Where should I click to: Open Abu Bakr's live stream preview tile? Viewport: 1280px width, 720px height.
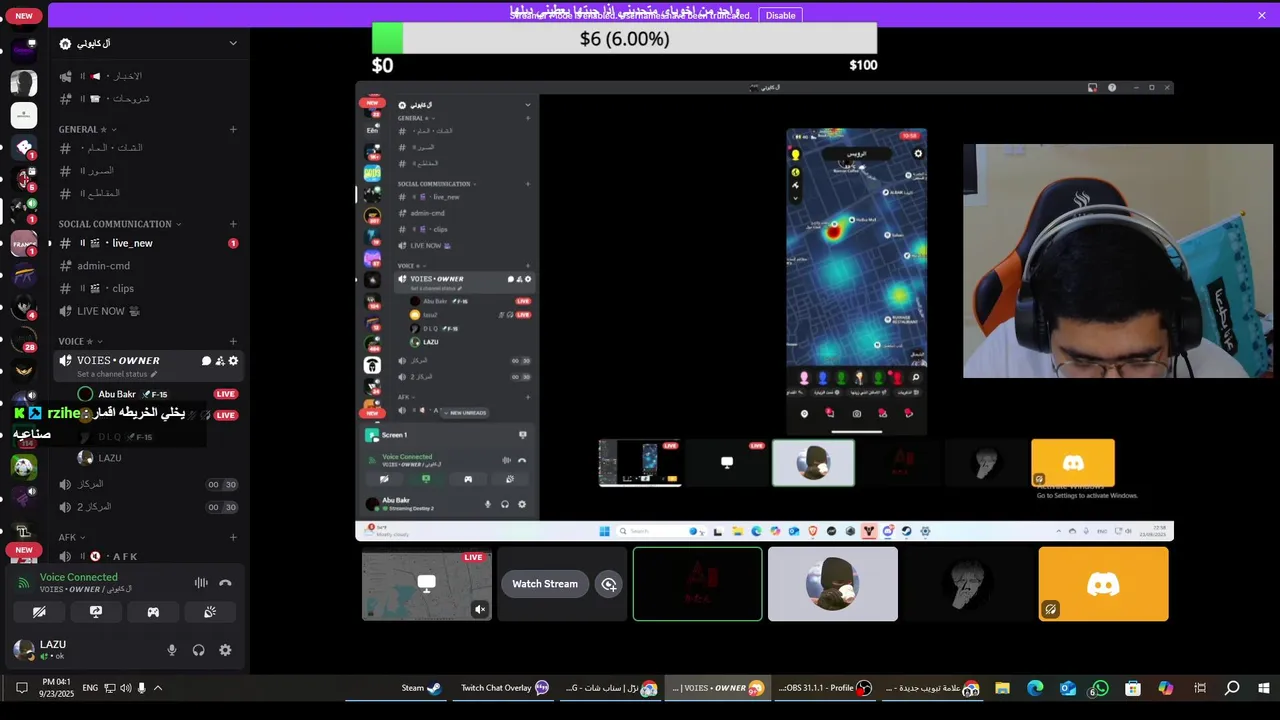(427, 584)
